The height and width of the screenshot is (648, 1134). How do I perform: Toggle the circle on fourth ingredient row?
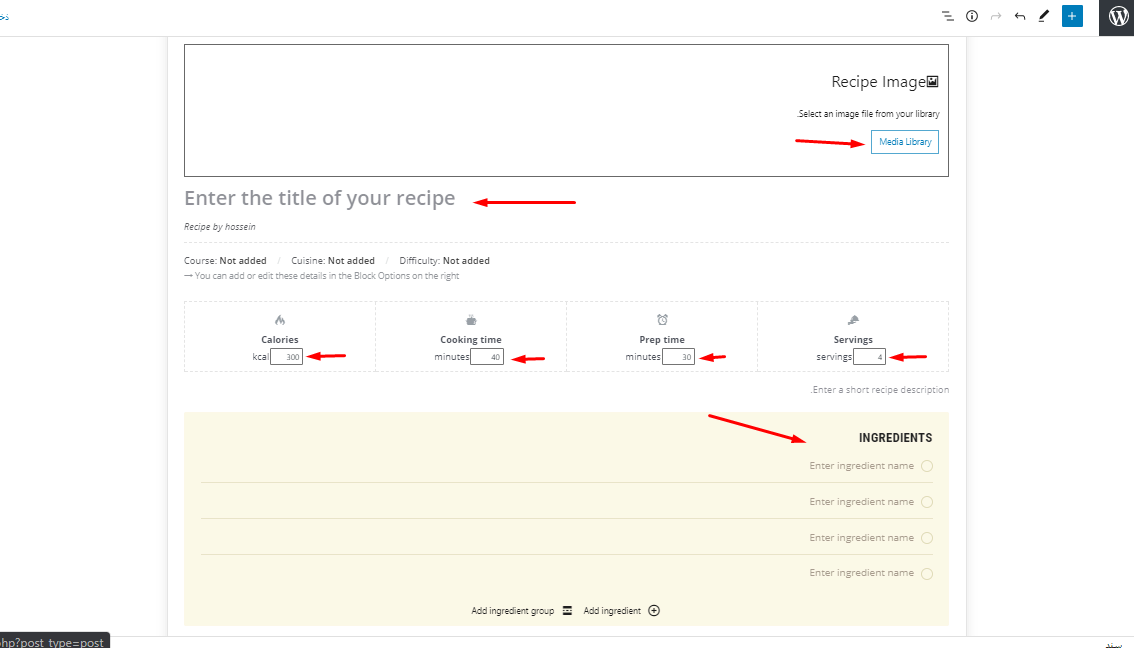(927, 574)
